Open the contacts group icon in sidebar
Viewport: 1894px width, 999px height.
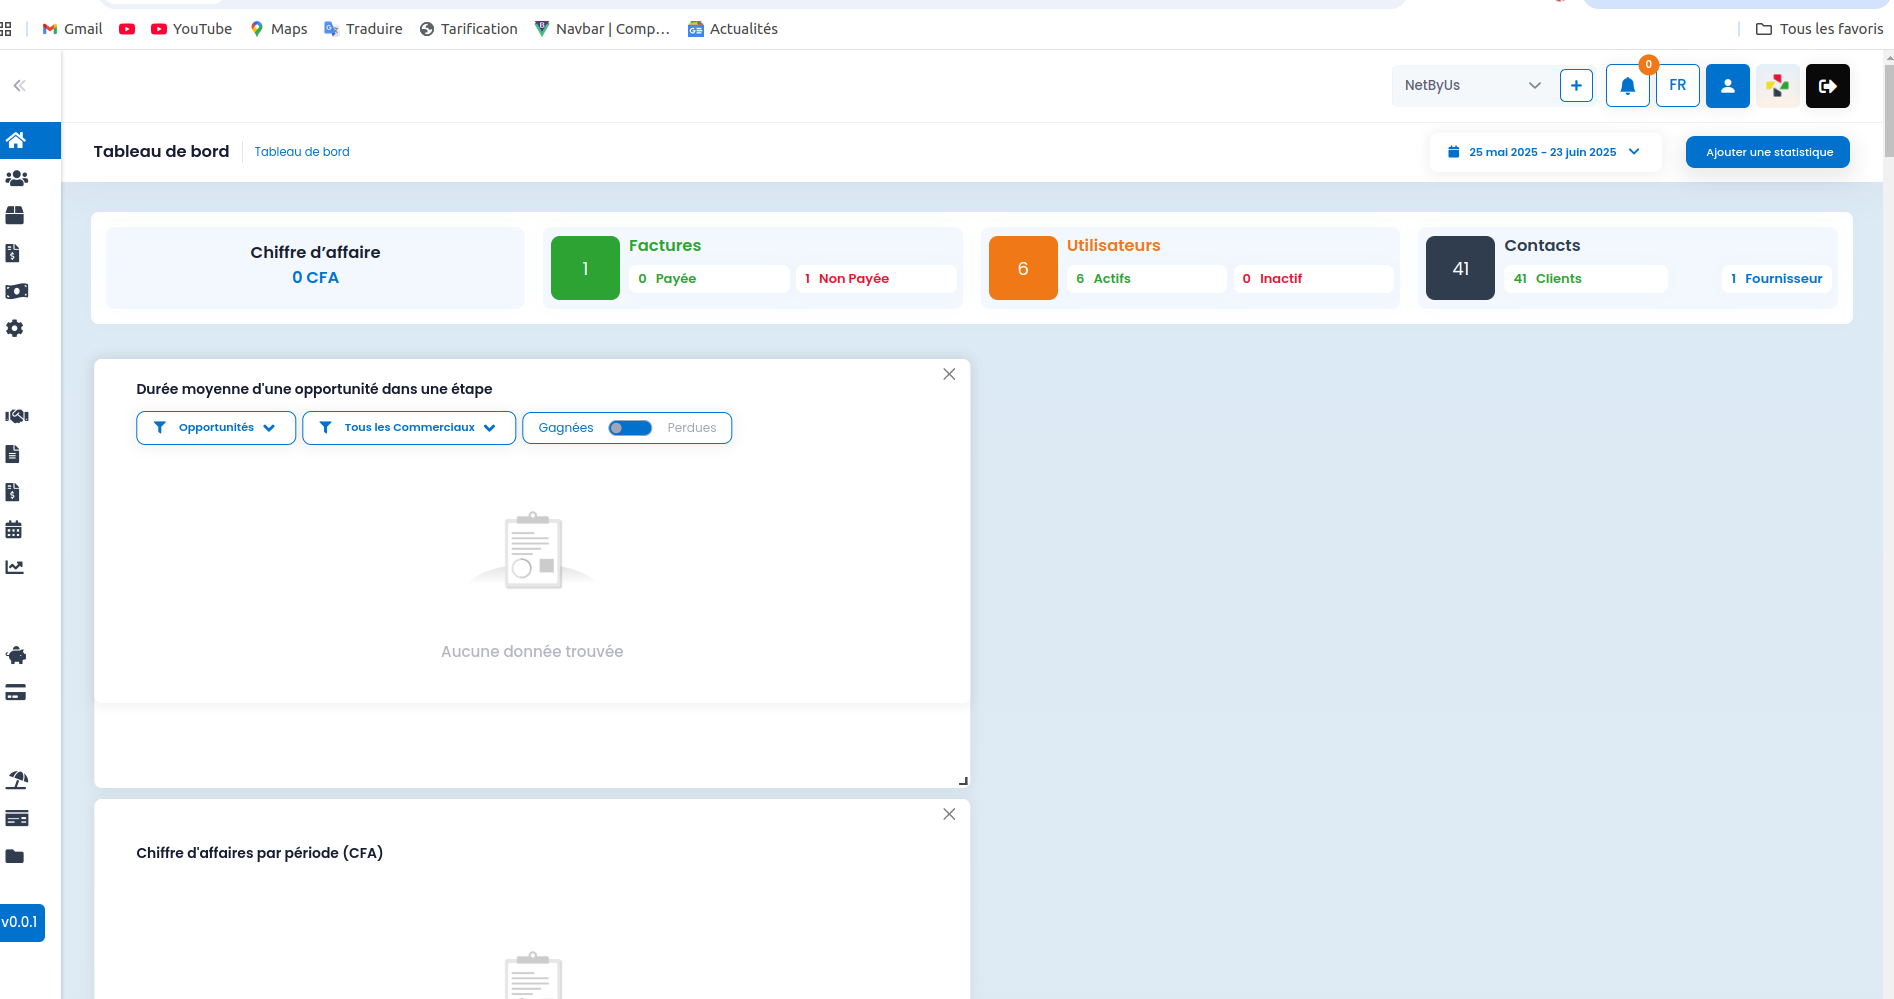[16, 178]
